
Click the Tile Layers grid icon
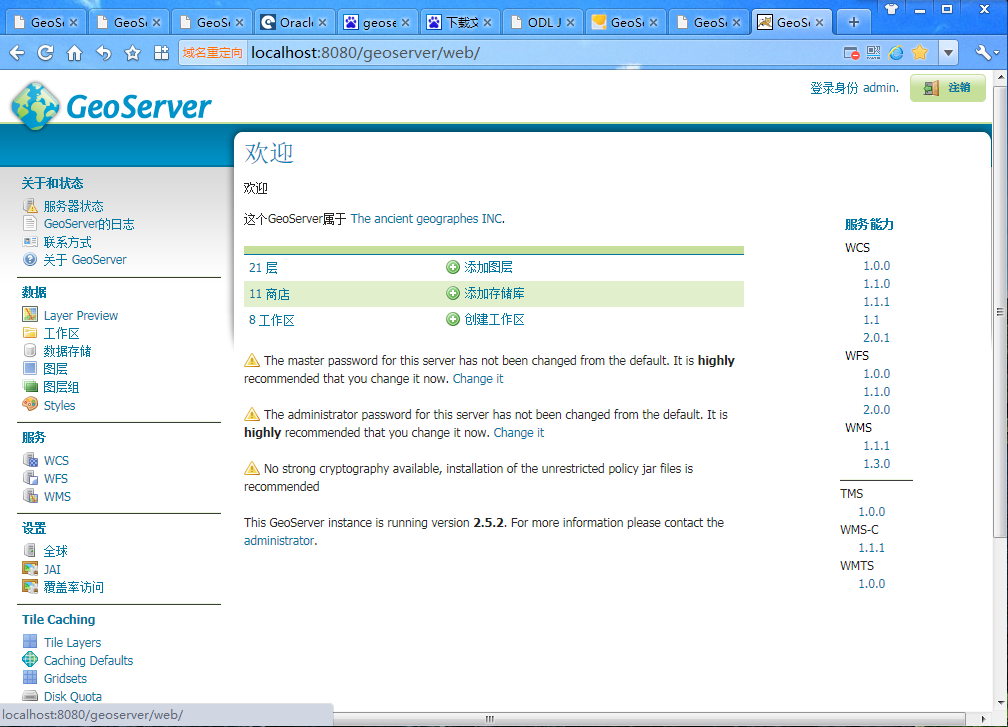[30, 642]
